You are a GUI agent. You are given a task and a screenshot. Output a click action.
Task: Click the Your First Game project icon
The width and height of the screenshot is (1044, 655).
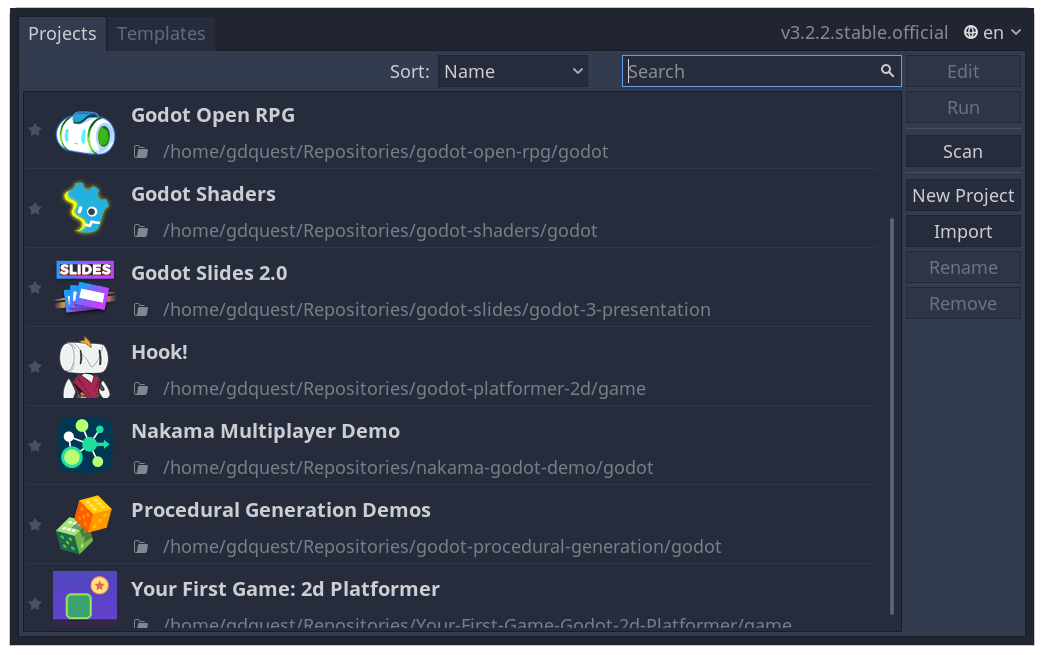[85, 598]
